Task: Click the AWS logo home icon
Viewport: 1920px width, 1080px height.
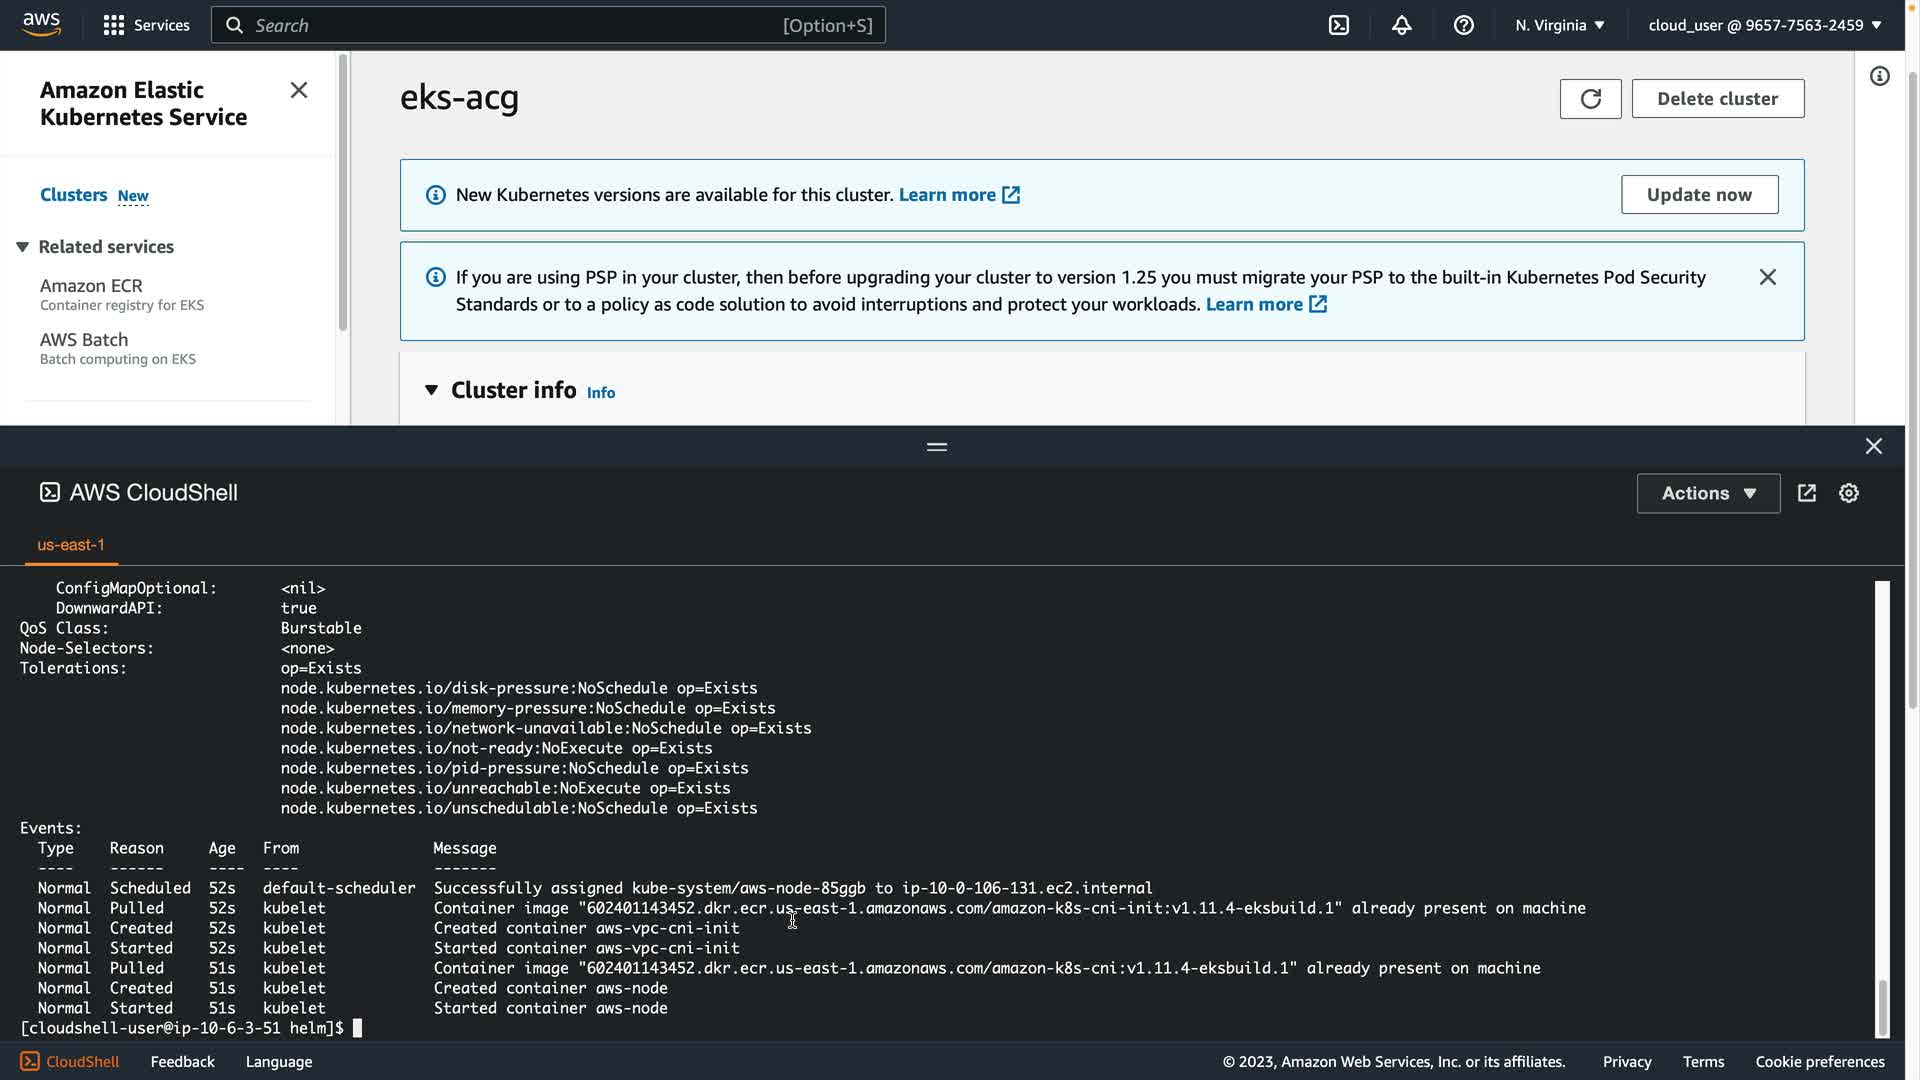Action: click(x=42, y=25)
